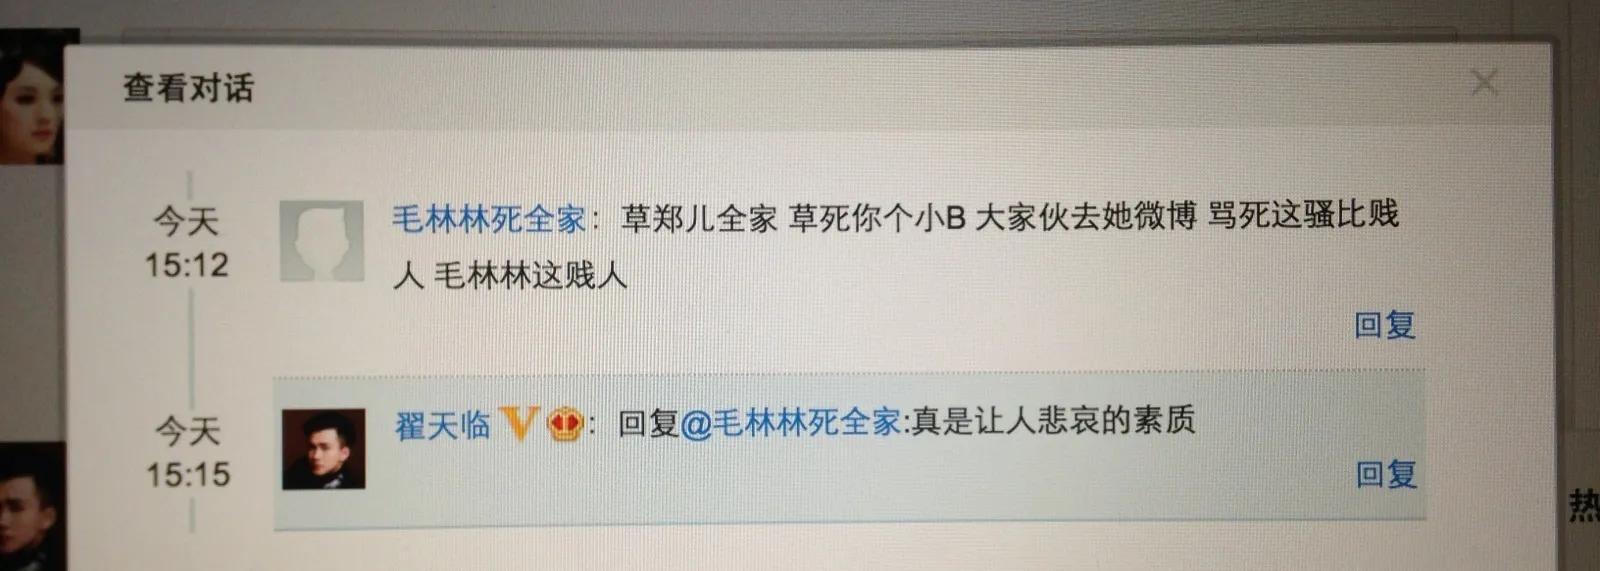The width and height of the screenshot is (1600, 571).
Task: Close the 查看对话 dialog
Action: (x=1484, y=83)
